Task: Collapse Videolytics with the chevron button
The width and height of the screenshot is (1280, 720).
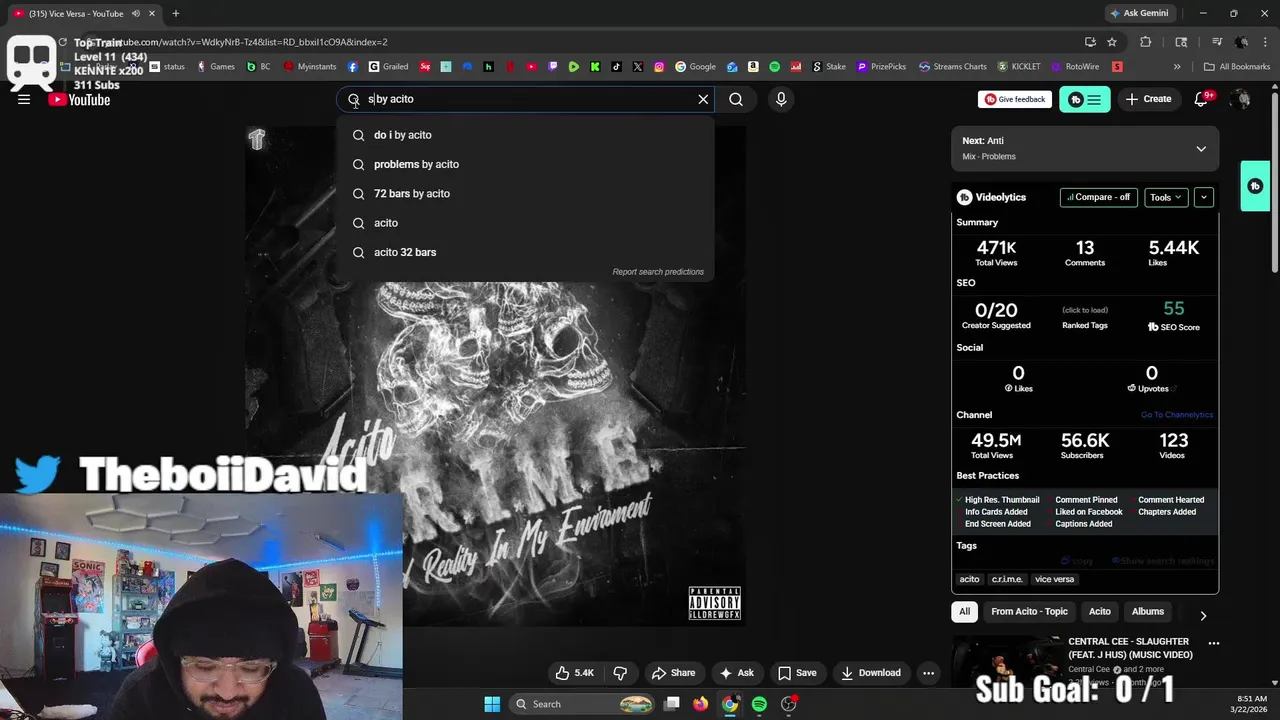Action: (x=1204, y=197)
